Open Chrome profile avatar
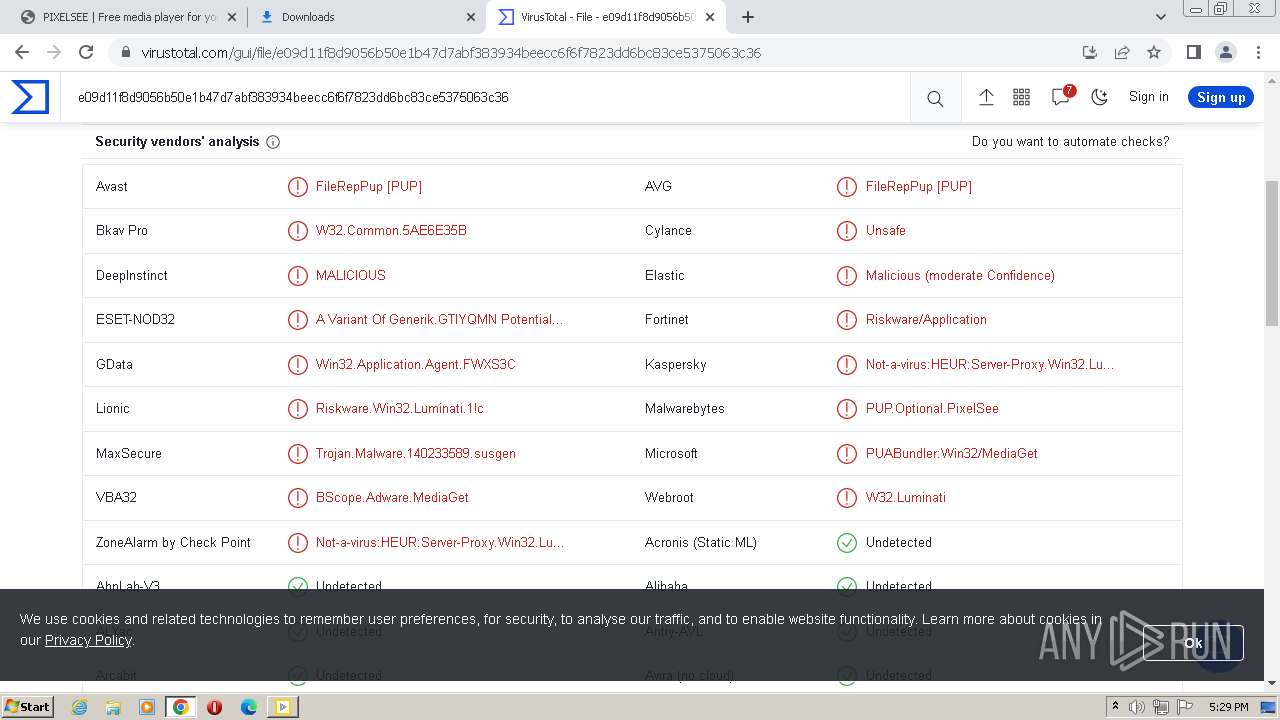The width and height of the screenshot is (1280, 720). coord(1225,52)
